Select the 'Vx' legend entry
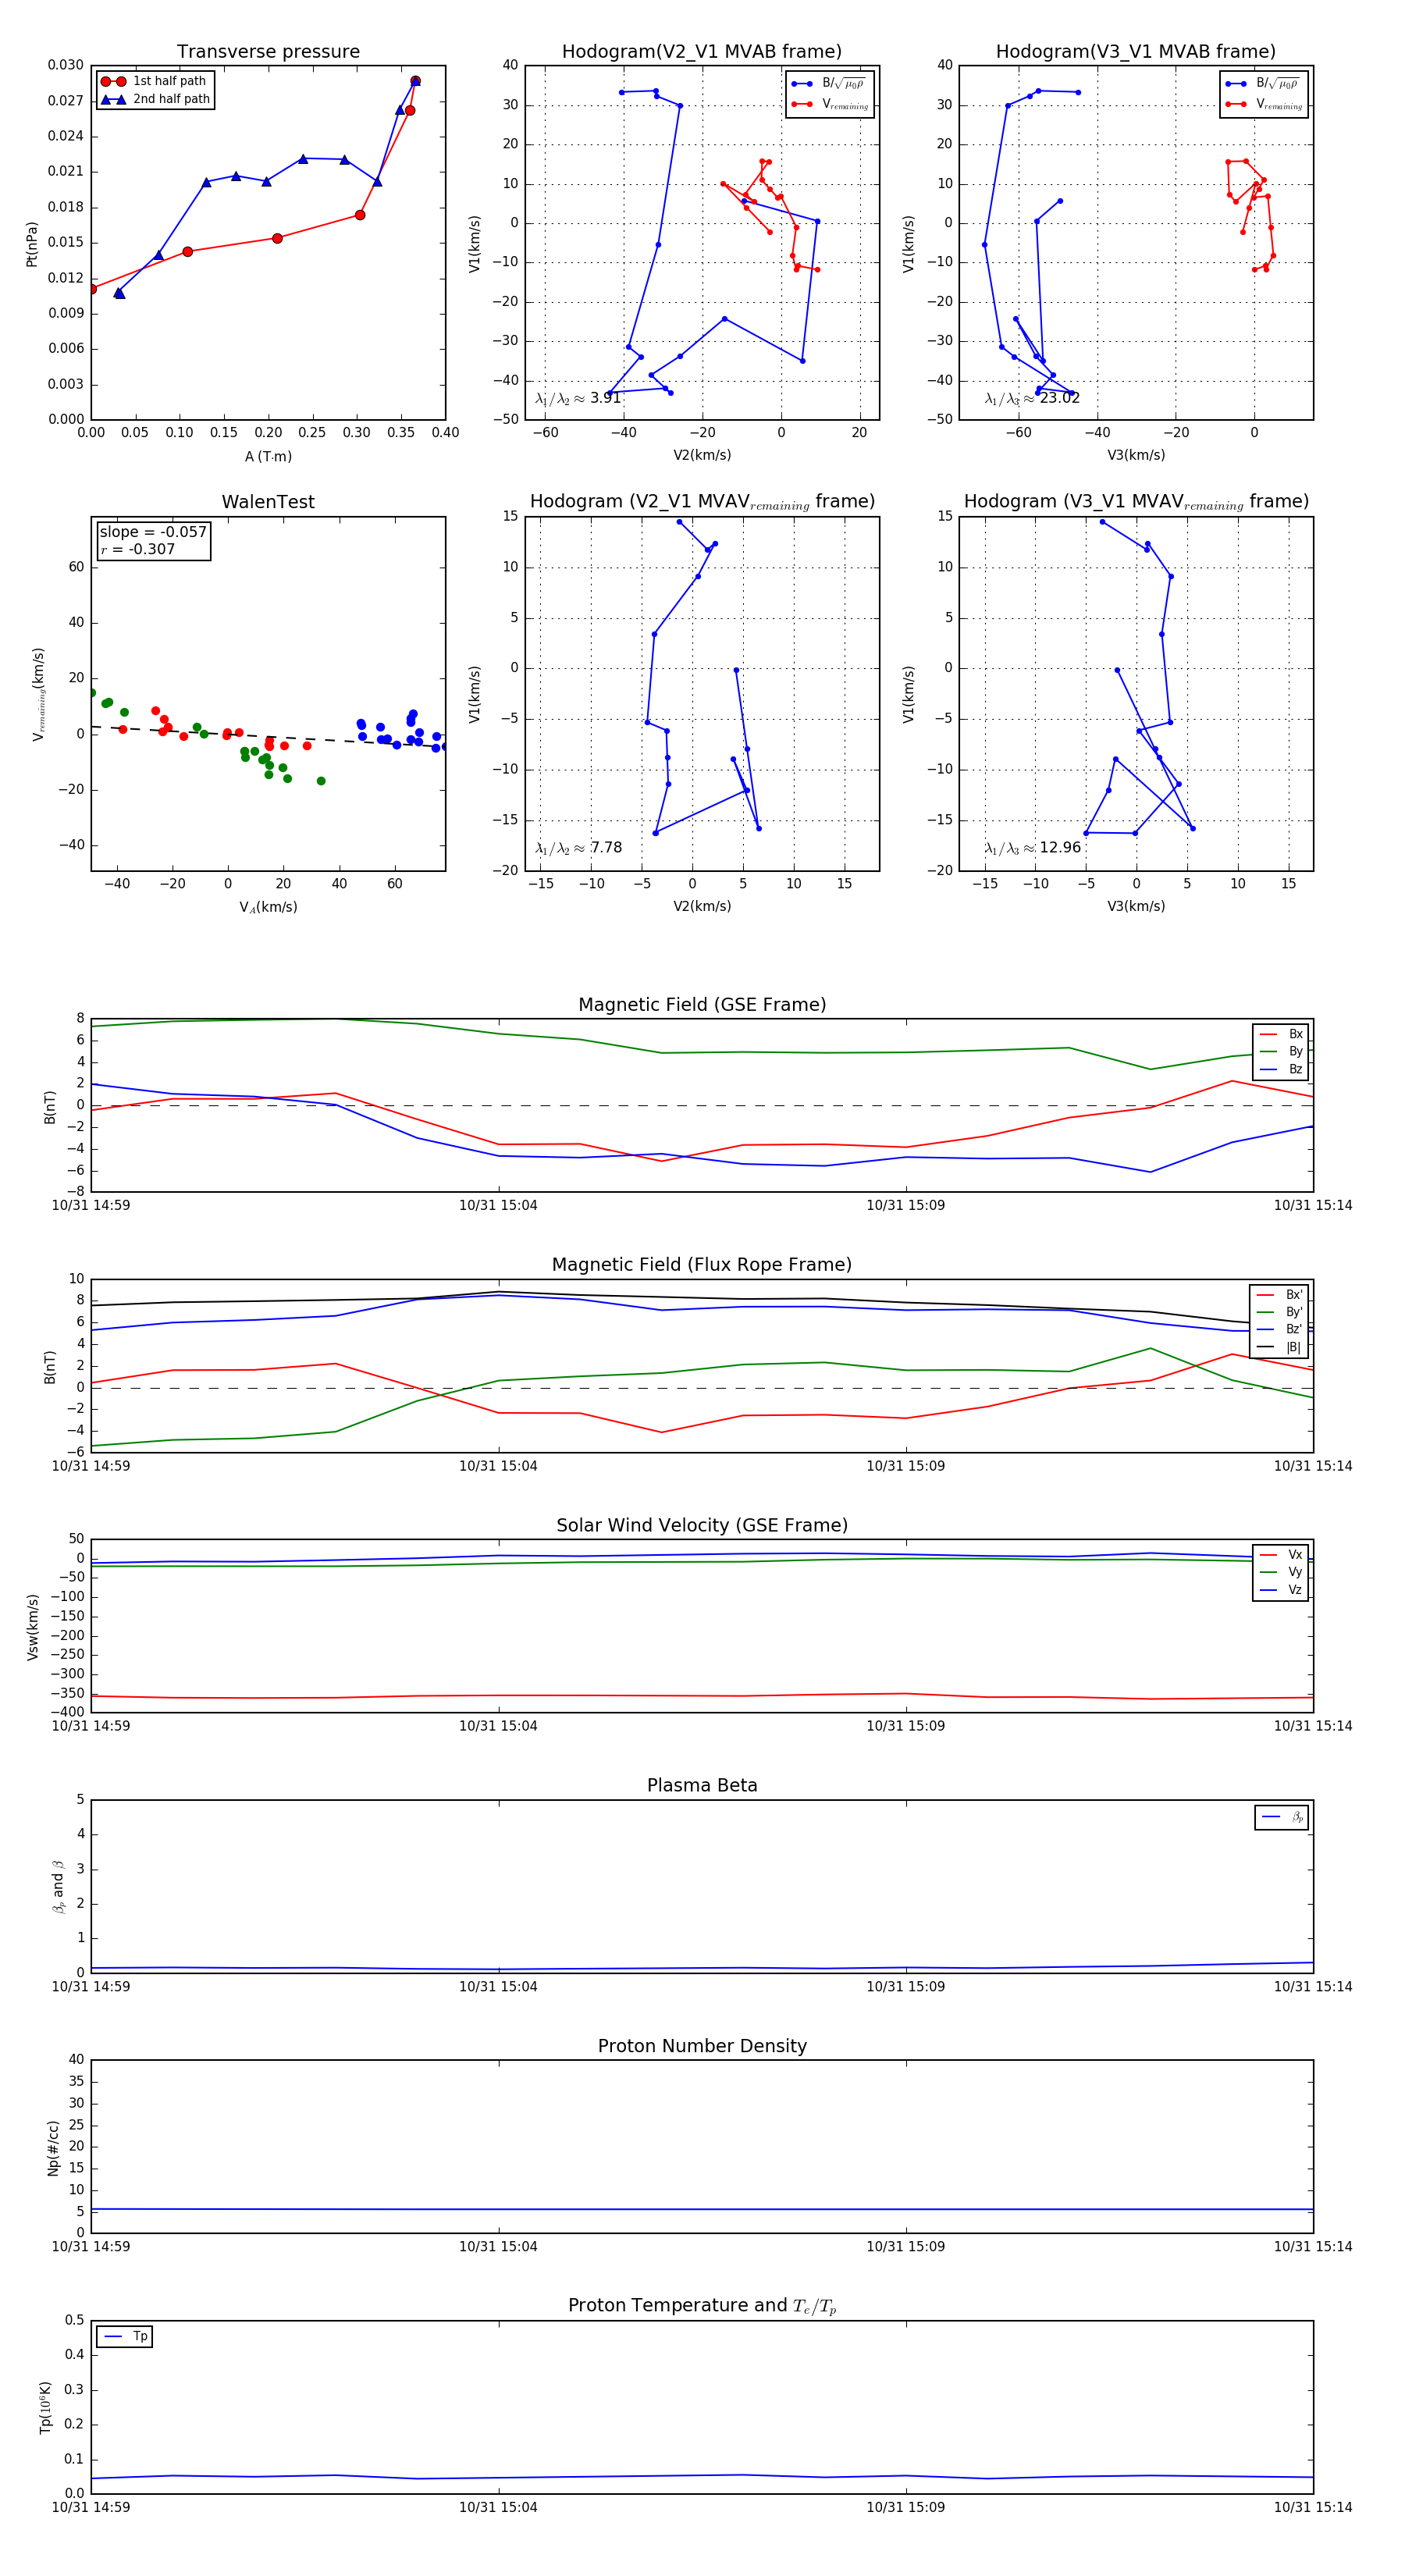 click(x=1281, y=1554)
